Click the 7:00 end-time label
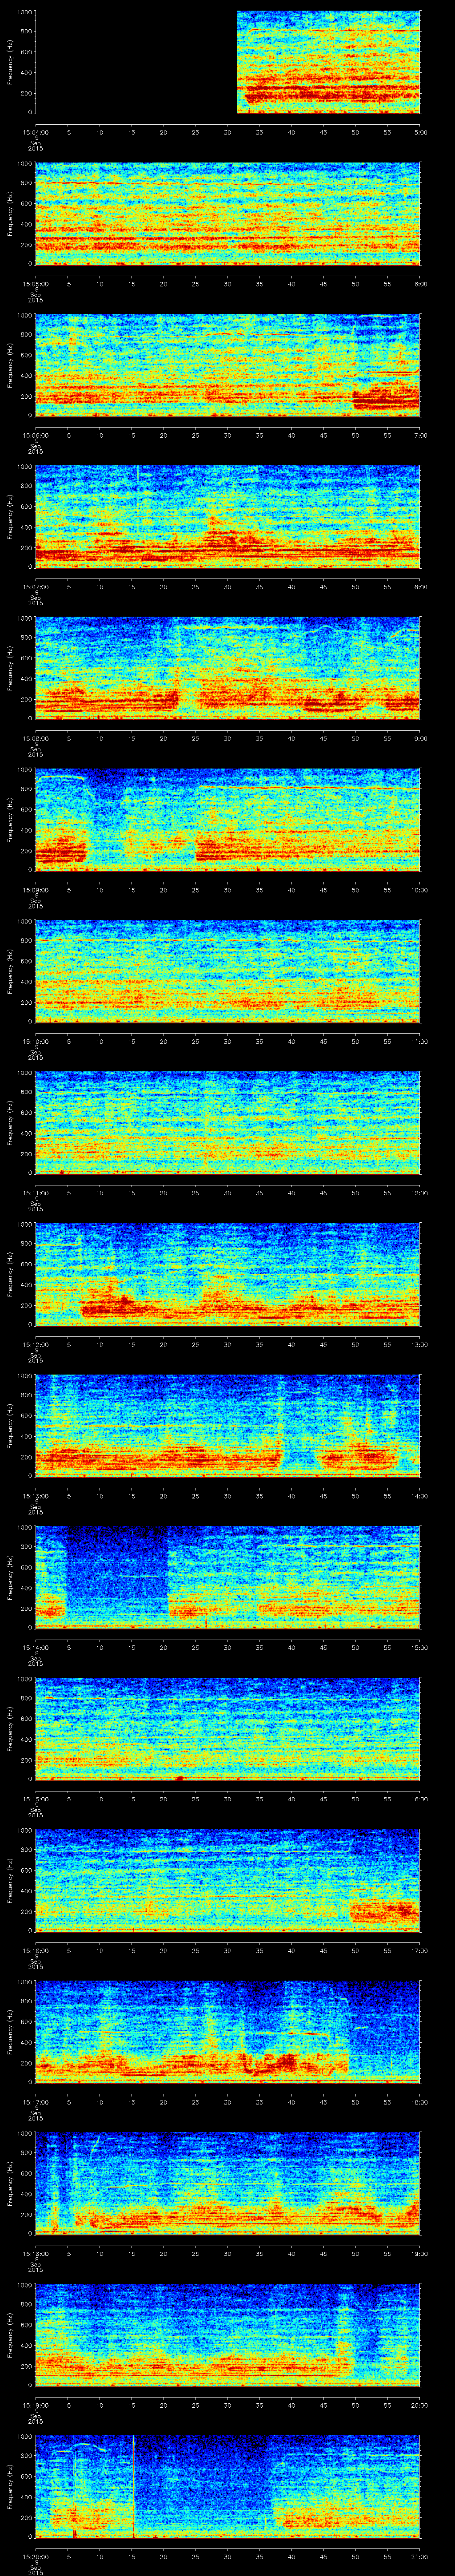Viewport: 455px width, 2576px height. click(x=420, y=435)
